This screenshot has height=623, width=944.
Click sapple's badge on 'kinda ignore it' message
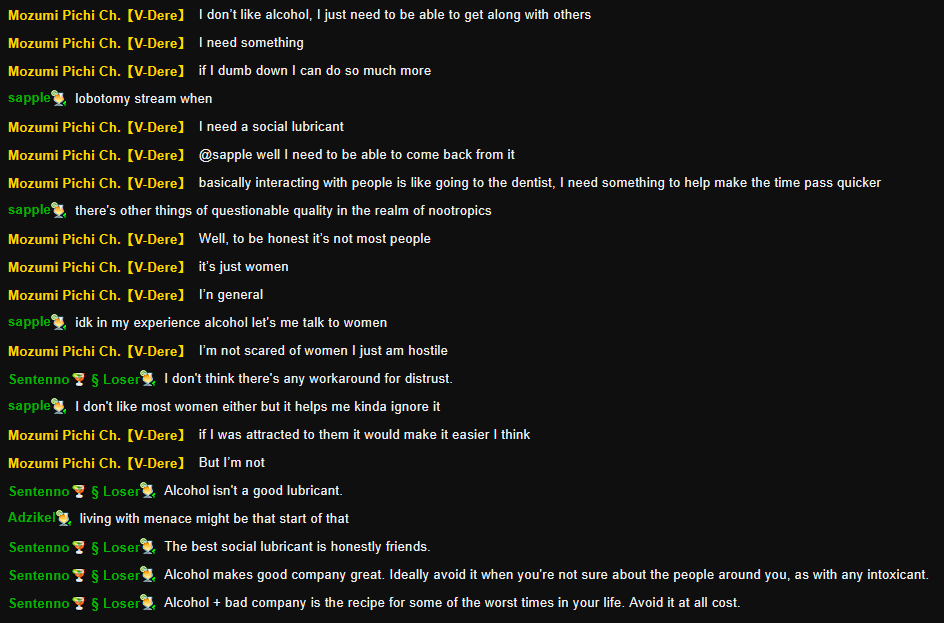point(59,406)
